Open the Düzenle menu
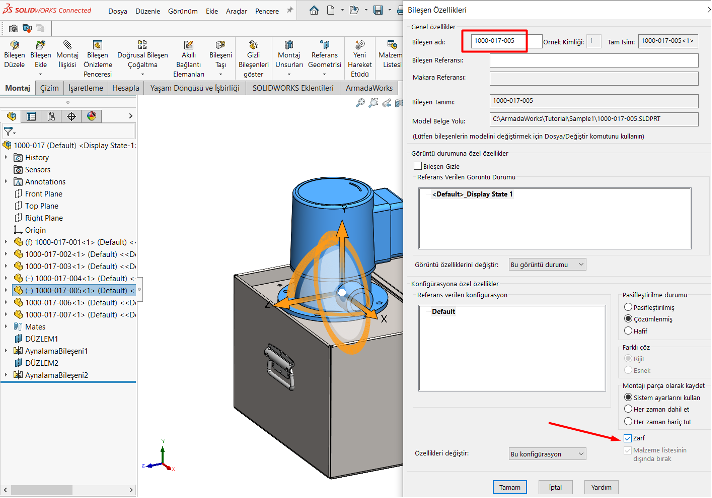Screen dimensions: 712x498 click(148, 11)
